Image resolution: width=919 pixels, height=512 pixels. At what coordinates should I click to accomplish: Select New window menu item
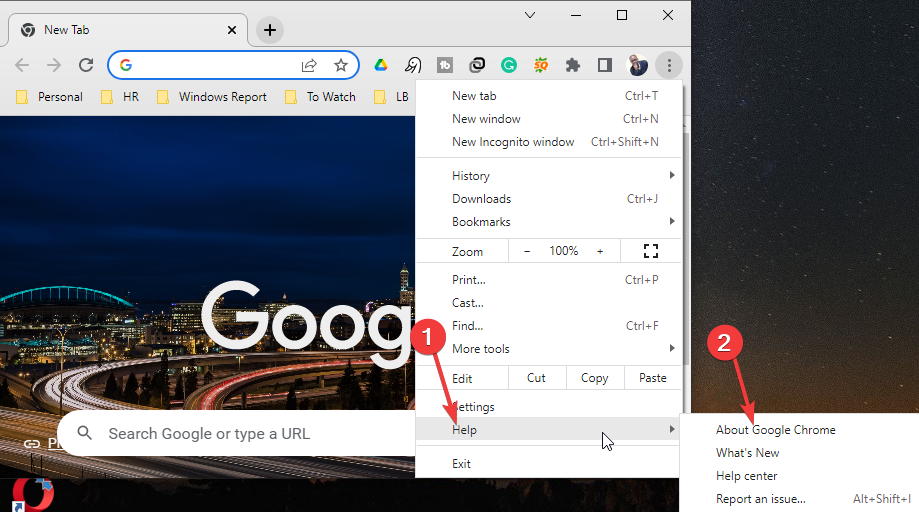pos(549,118)
